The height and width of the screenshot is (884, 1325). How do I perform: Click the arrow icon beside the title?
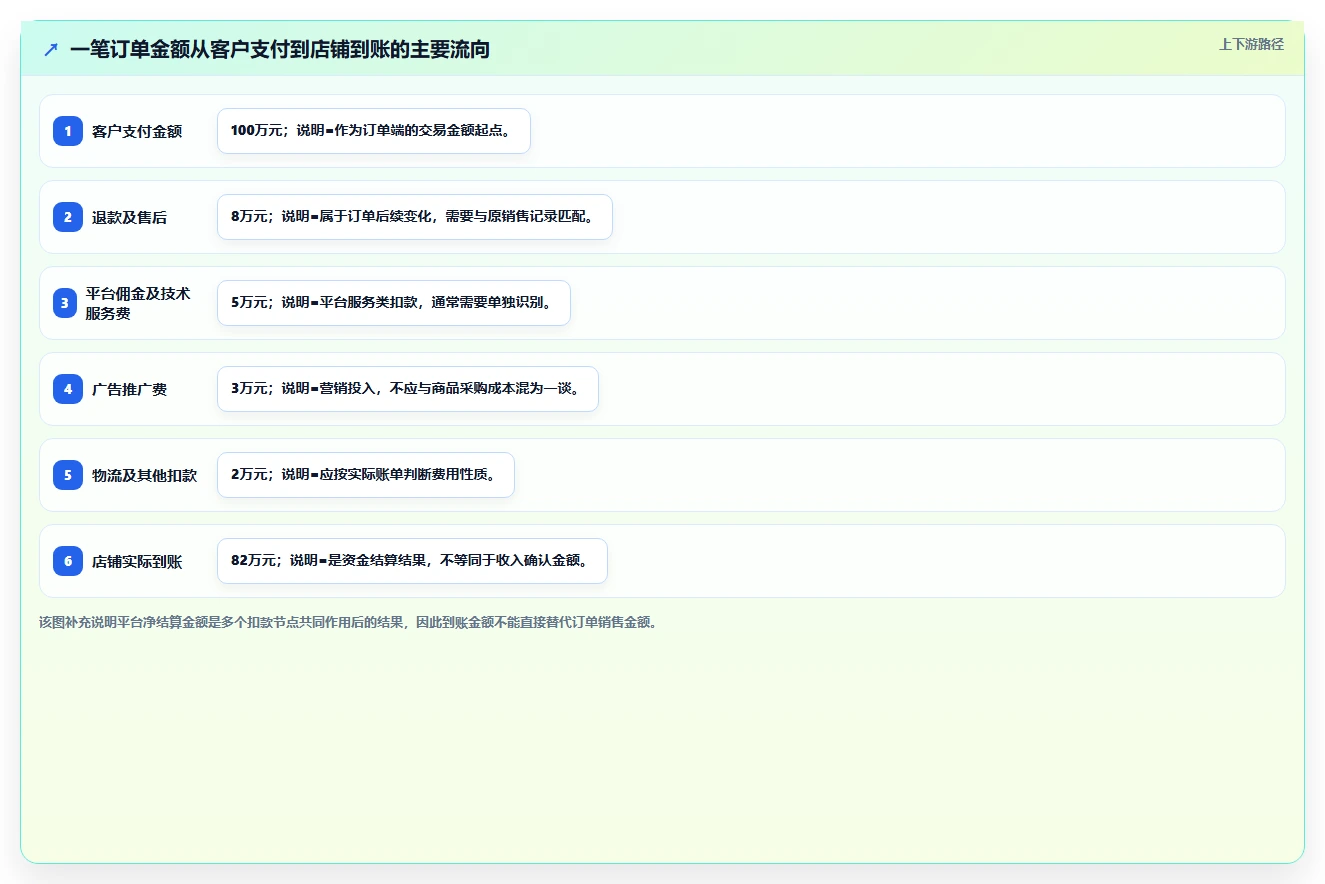click(51, 49)
